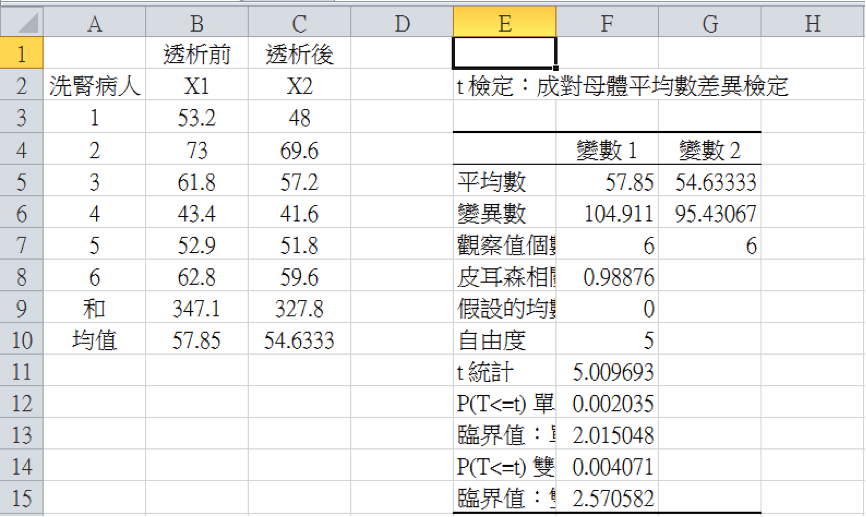Select the 洗腎病人 label cell
Viewport: 866px width, 517px height.
click(94, 86)
